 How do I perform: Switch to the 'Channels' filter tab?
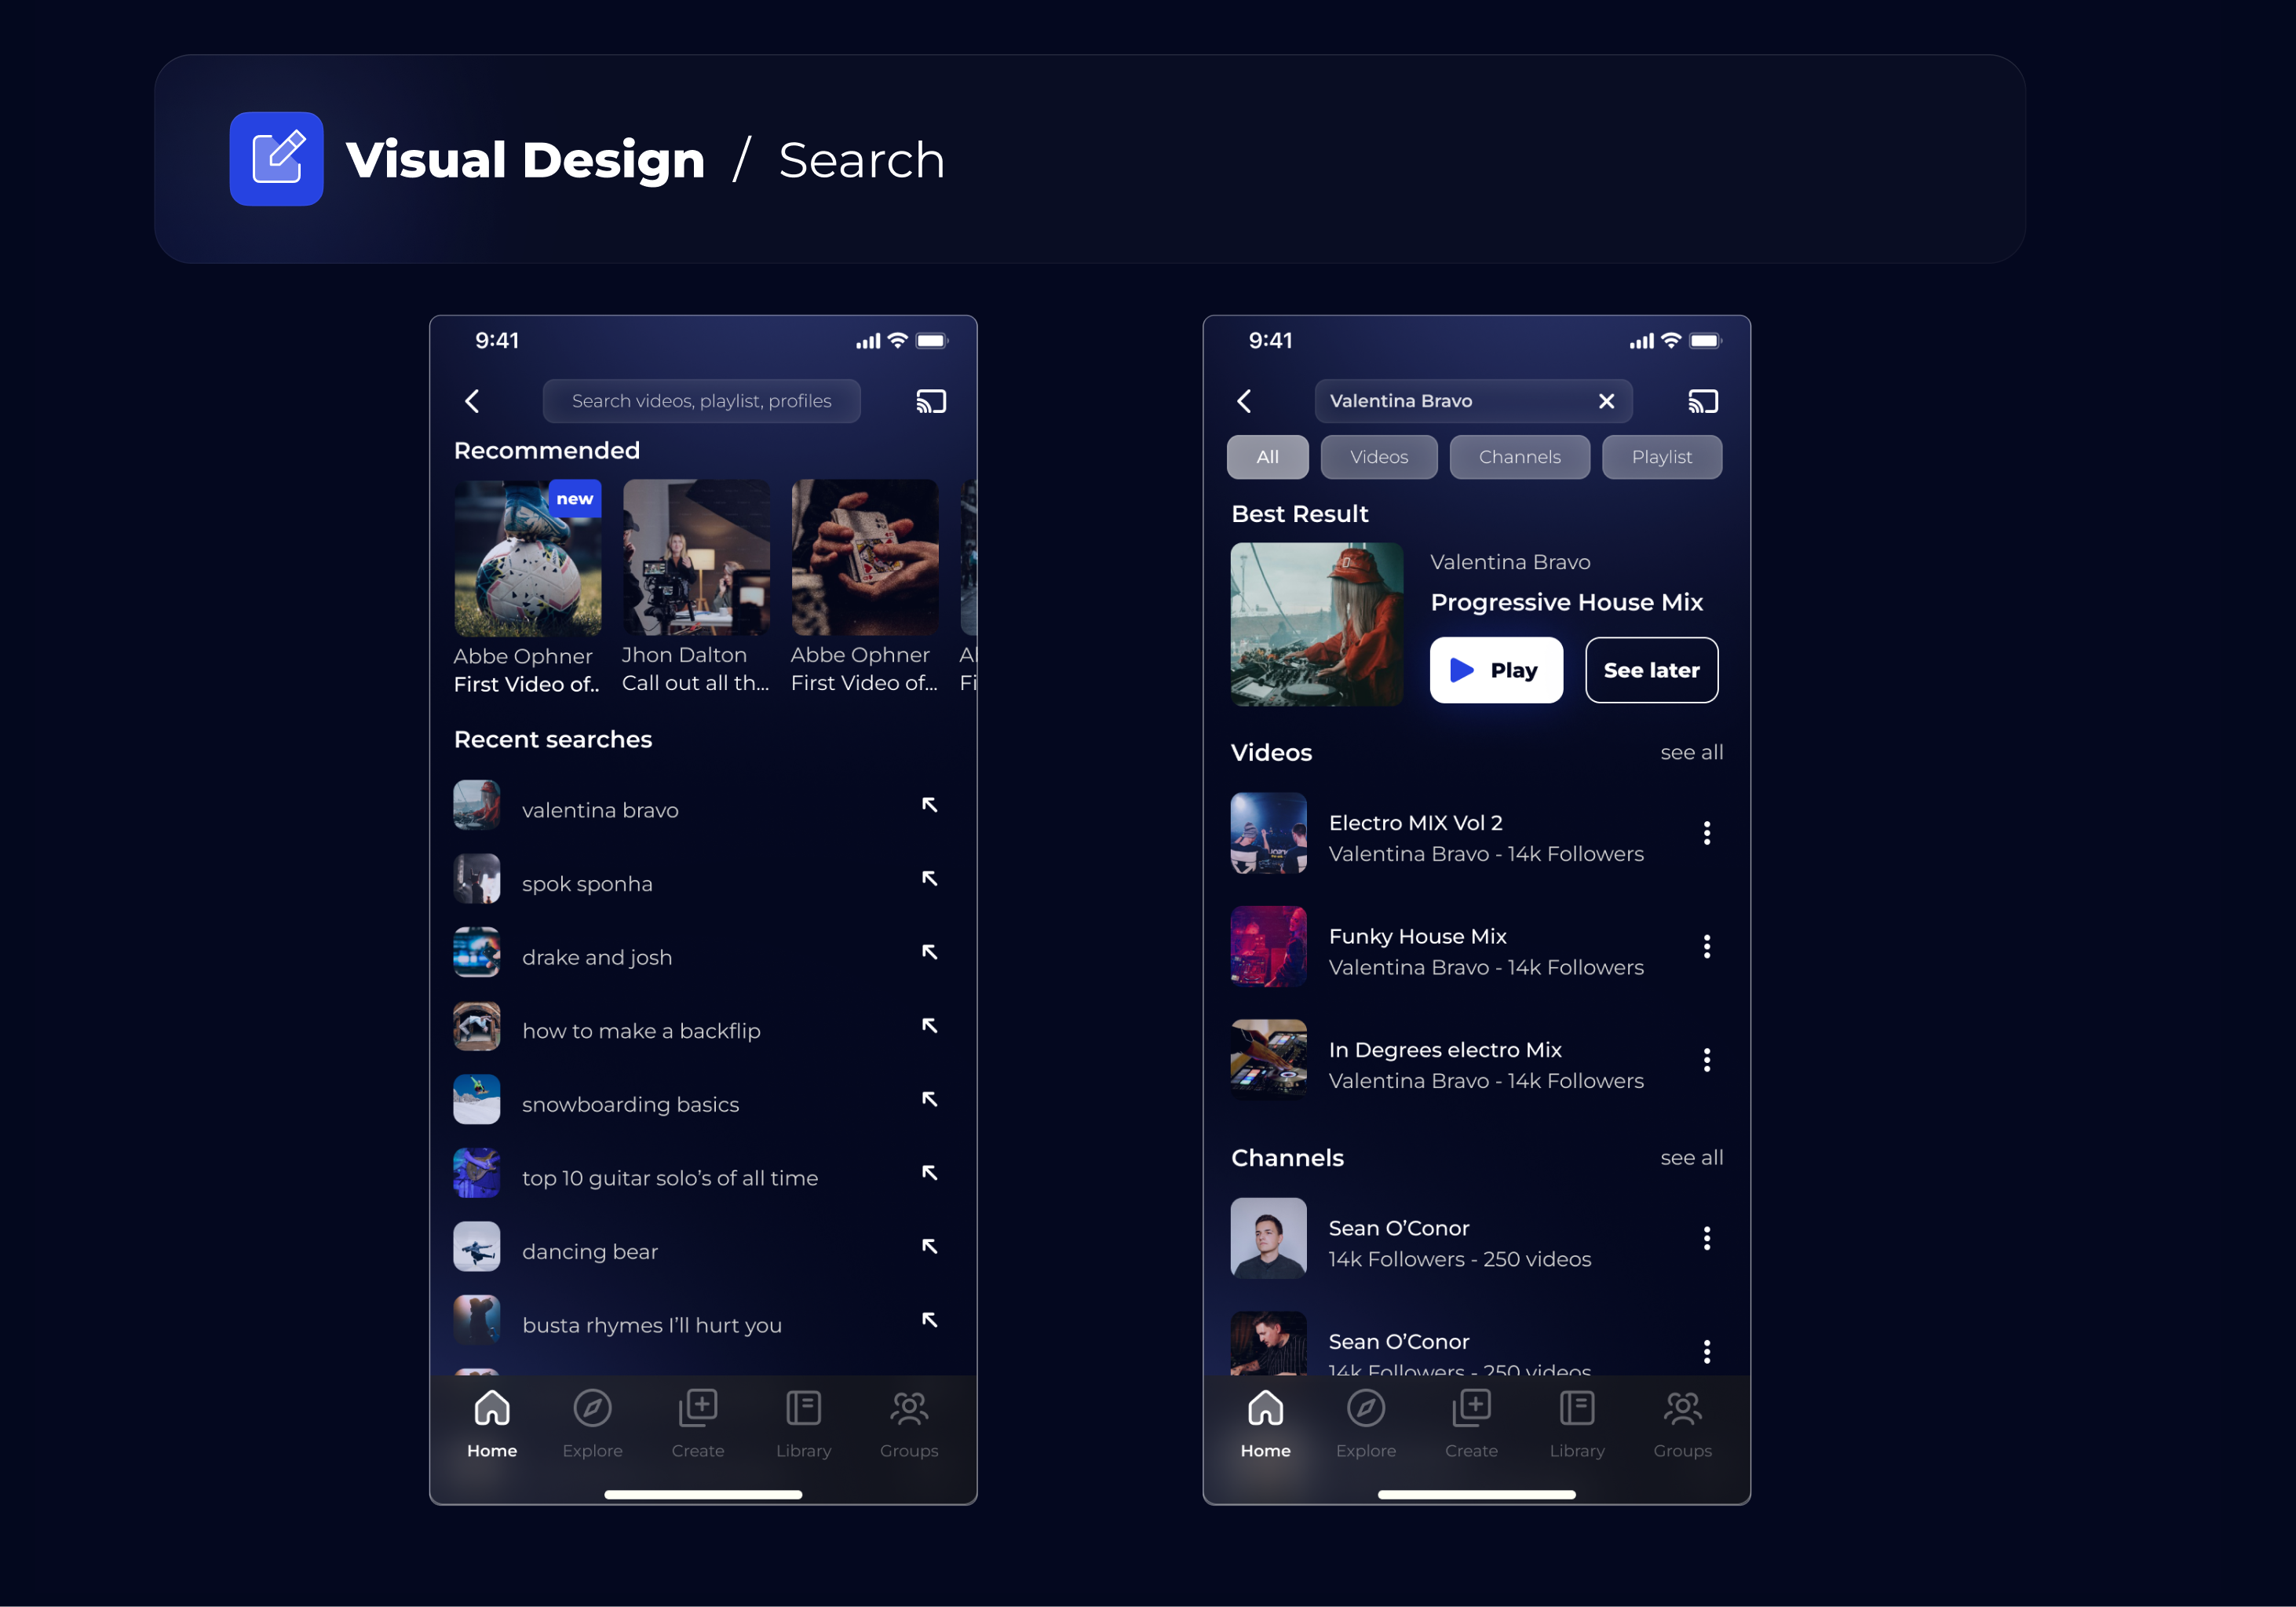(1519, 457)
